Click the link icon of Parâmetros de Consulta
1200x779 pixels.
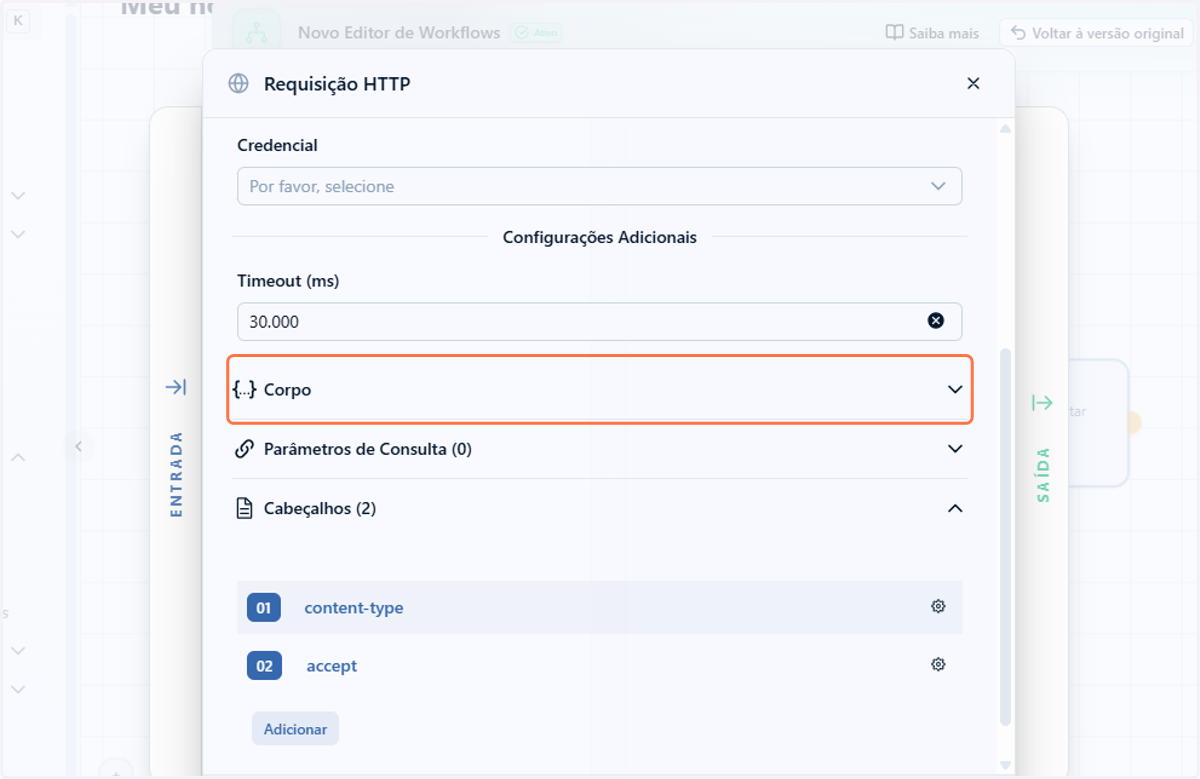pos(244,449)
